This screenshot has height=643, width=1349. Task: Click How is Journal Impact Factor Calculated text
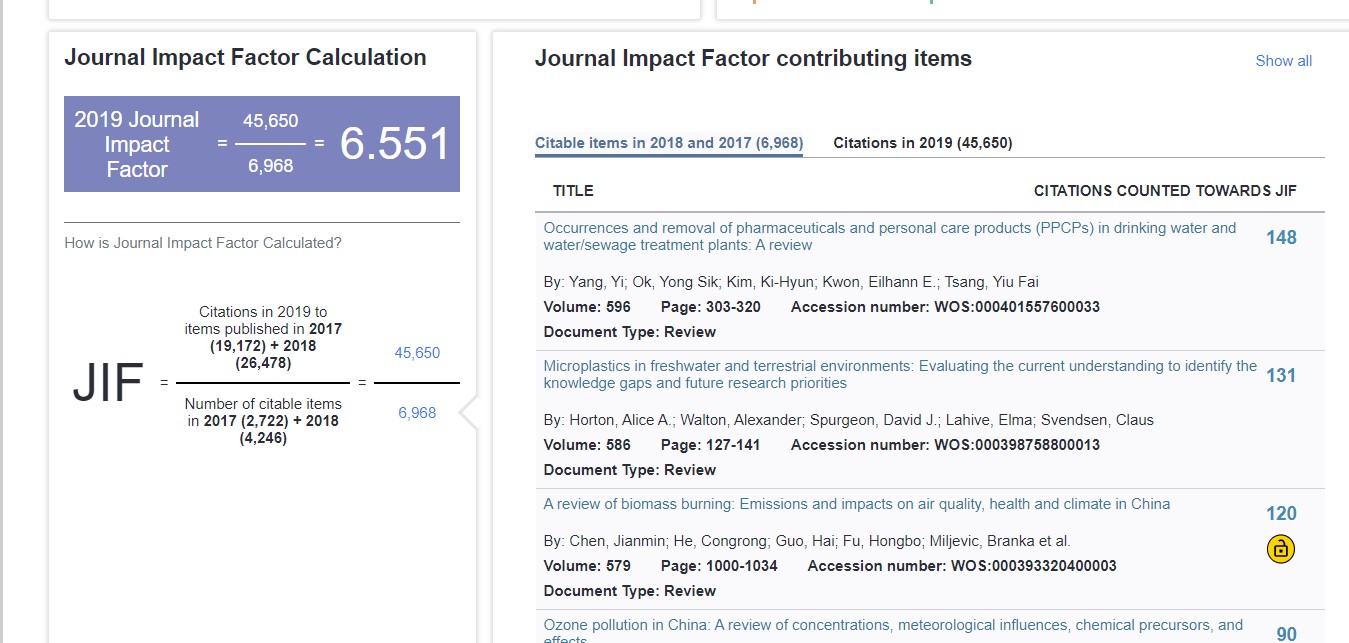coord(203,243)
